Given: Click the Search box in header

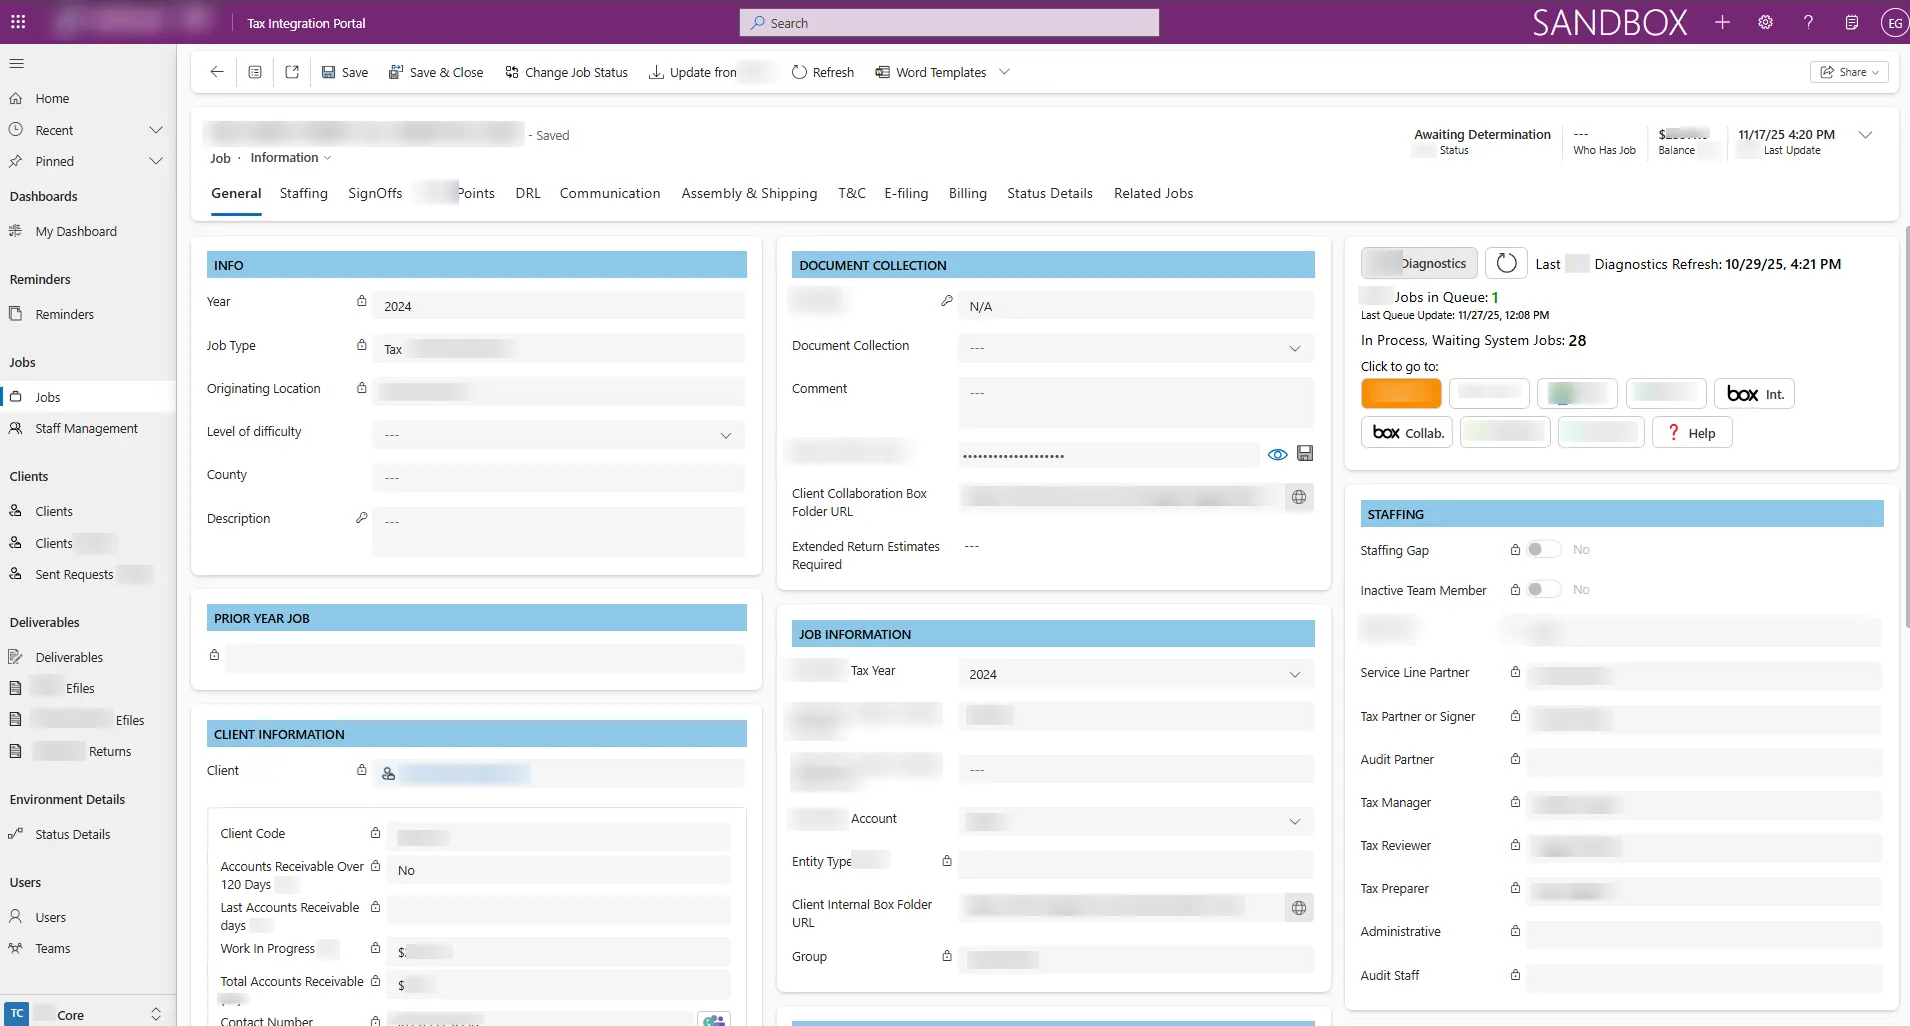Looking at the screenshot, I should click(x=949, y=23).
